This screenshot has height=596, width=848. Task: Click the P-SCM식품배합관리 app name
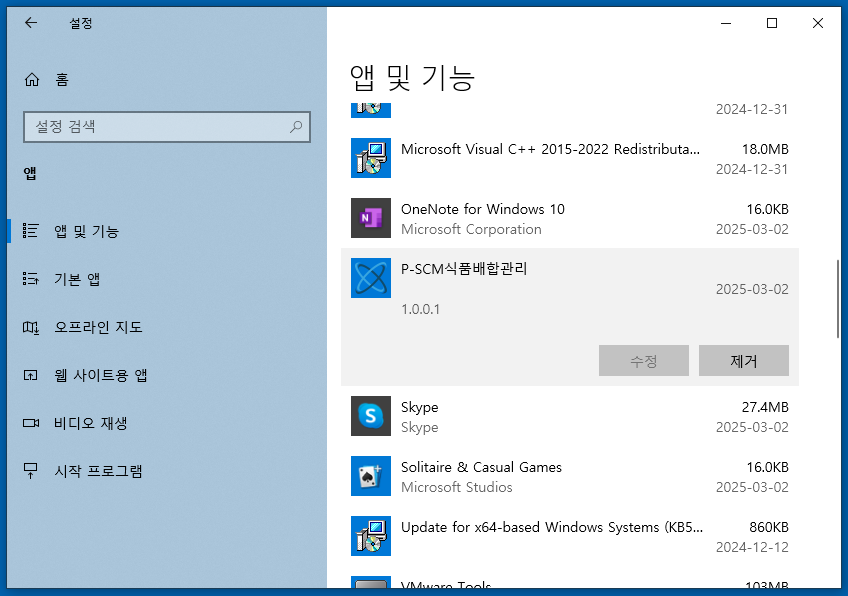(464, 268)
